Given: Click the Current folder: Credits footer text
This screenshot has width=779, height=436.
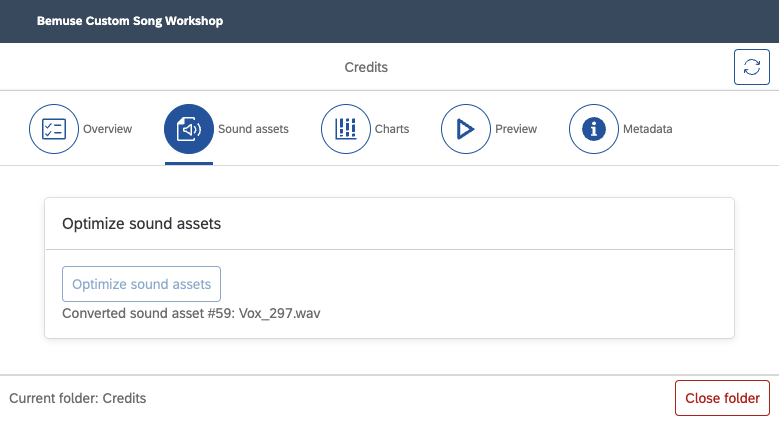Looking at the screenshot, I should click(78, 398).
